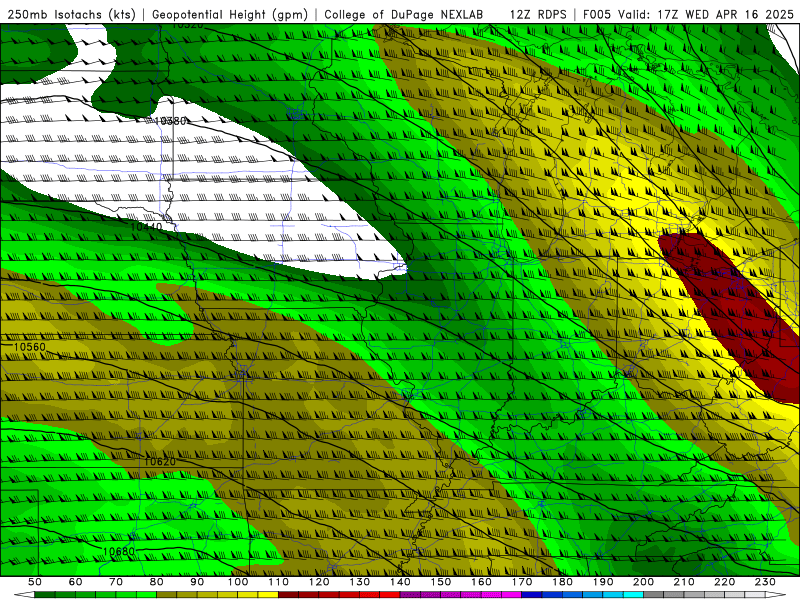This screenshot has height=600, width=800.
Task: Click the 10680 height contour label
Action: (119, 552)
